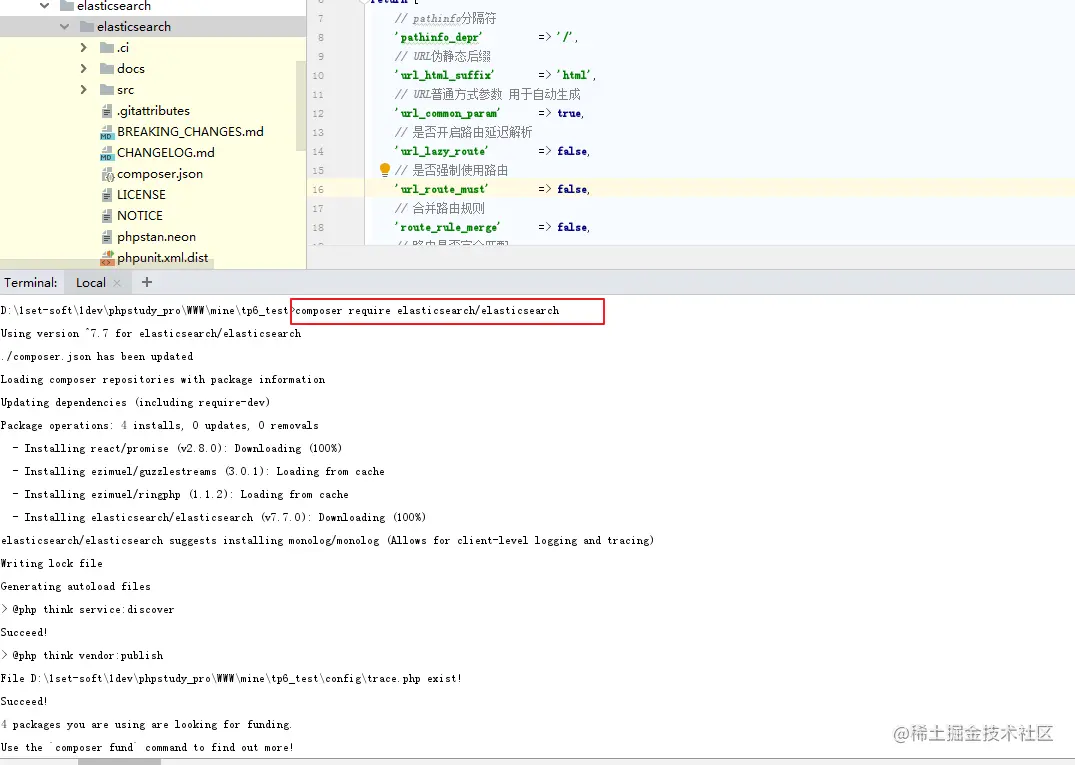This screenshot has height=765, width=1075.
Task: Click the trace.php exist! terminal line
Action: 231,679
